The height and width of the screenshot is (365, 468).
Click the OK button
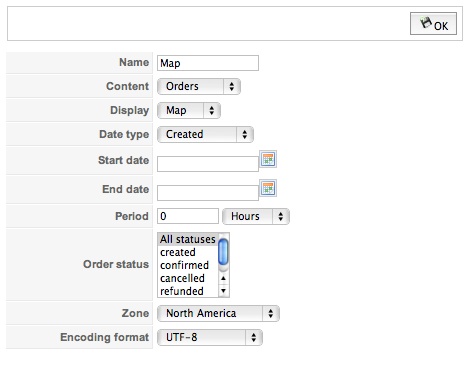(x=433, y=24)
